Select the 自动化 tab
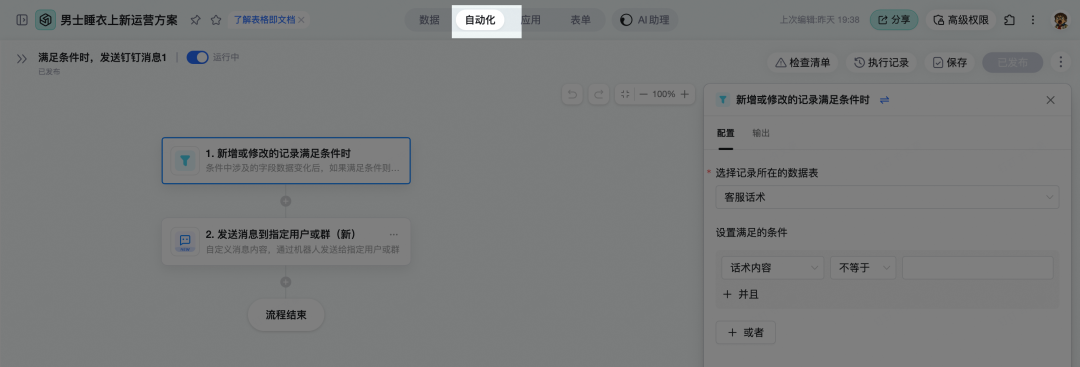 pyautogui.click(x=480, y=20)
